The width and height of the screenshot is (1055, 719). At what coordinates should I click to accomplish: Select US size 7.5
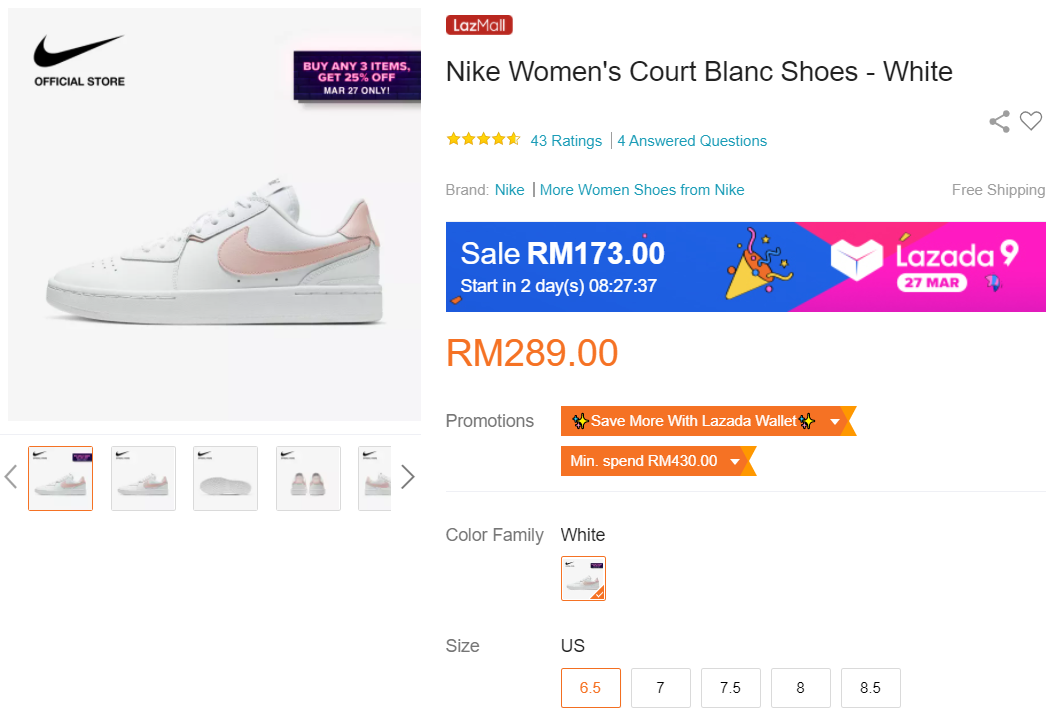pyautogui.click(x=730, y=688)
